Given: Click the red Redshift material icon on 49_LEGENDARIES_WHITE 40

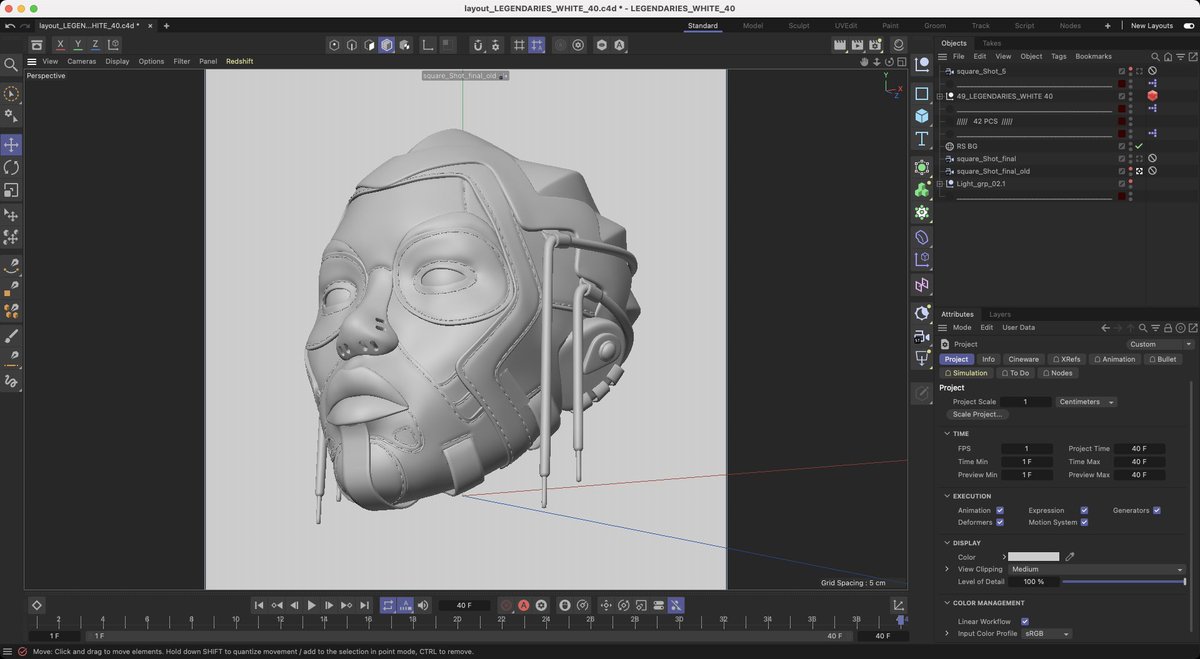Looking at the screenshot, I should (x=1152, y=96).
